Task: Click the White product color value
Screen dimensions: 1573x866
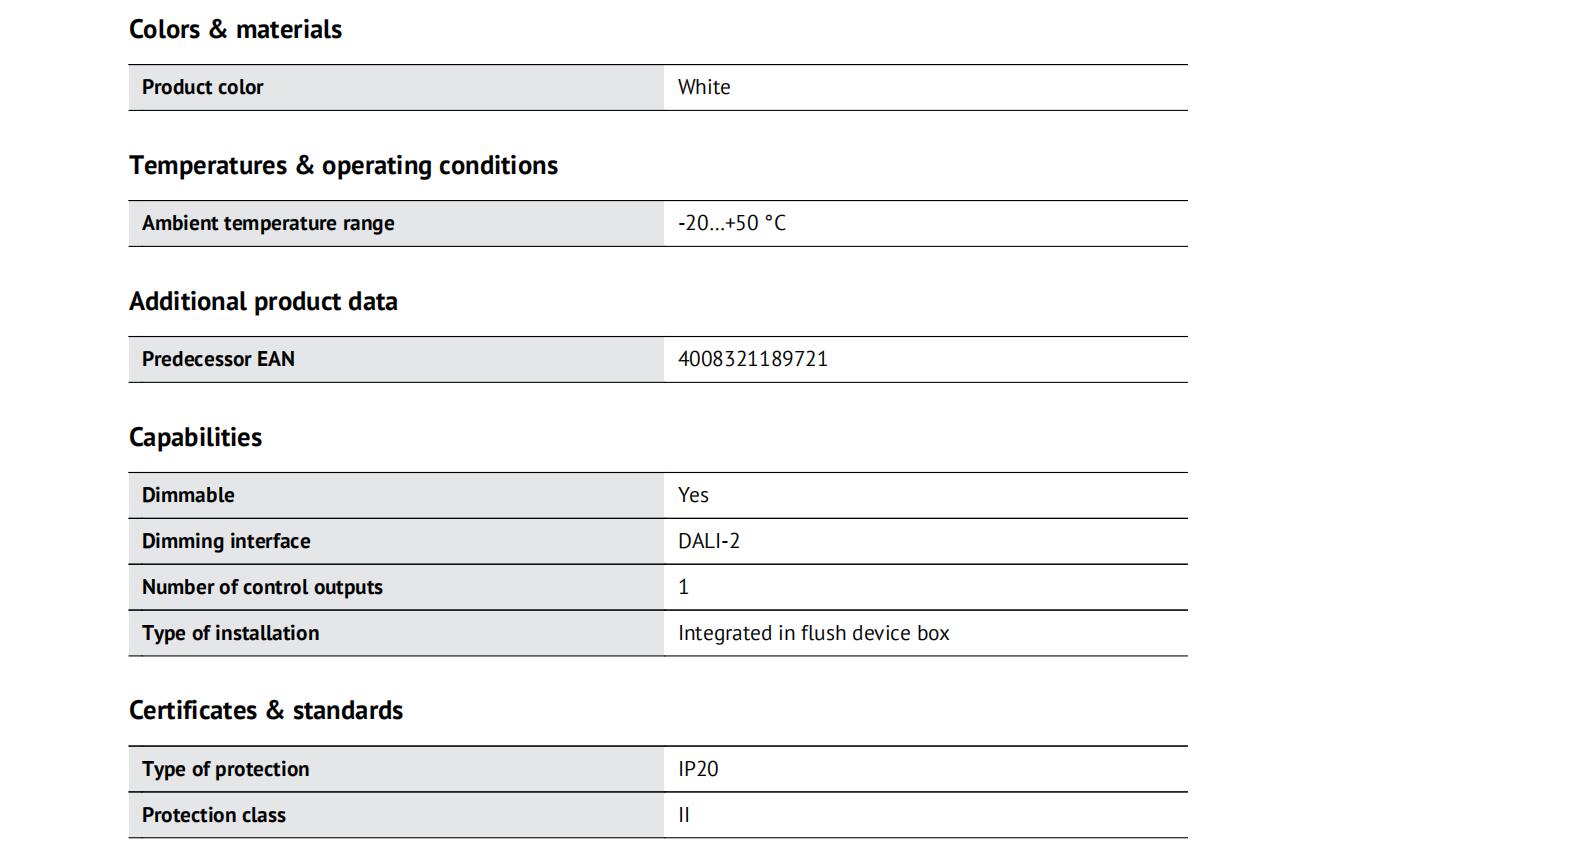Action: click(x=704, y=88)
